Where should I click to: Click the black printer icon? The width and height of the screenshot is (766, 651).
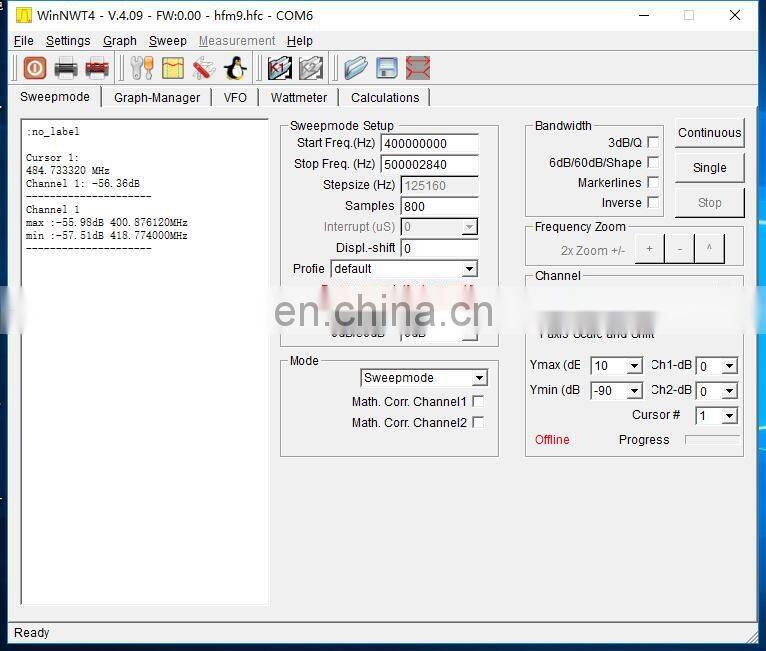pyautogui.click(x=66, y=68)
